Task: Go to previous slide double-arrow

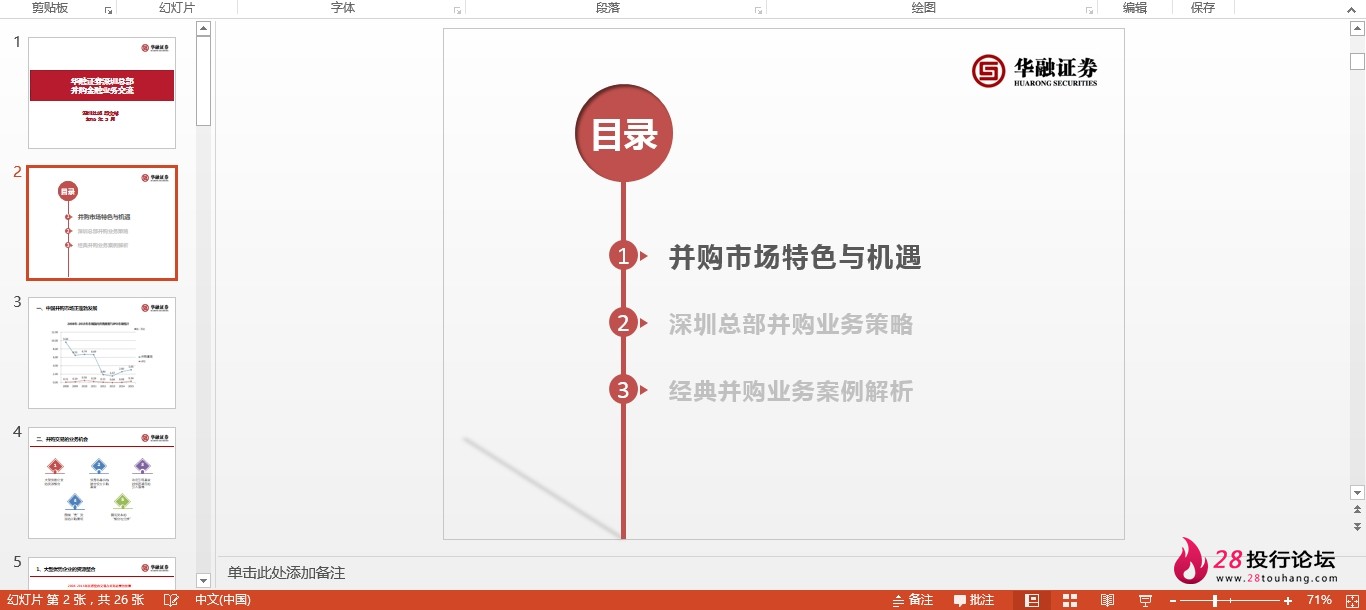Action: tap(1357, 509)
